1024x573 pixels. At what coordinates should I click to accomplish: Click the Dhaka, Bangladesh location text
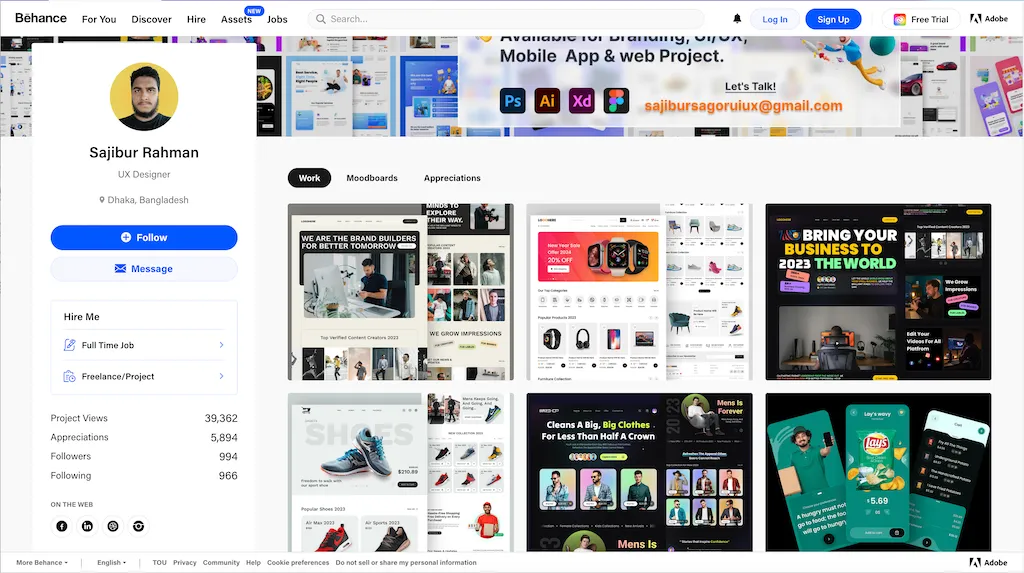(x=148, y=200)
